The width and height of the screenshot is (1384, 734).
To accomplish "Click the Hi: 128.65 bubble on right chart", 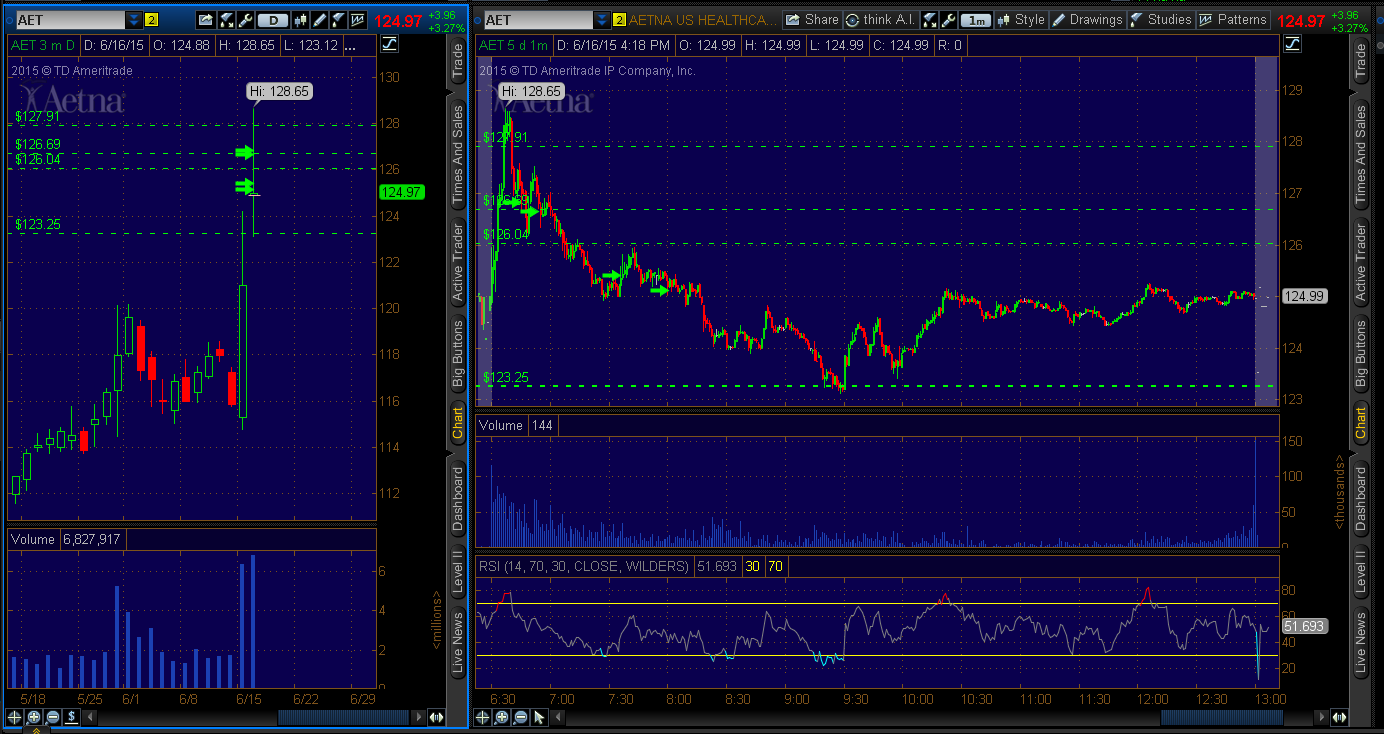I will pyautogui.click(x=532, y=91).
